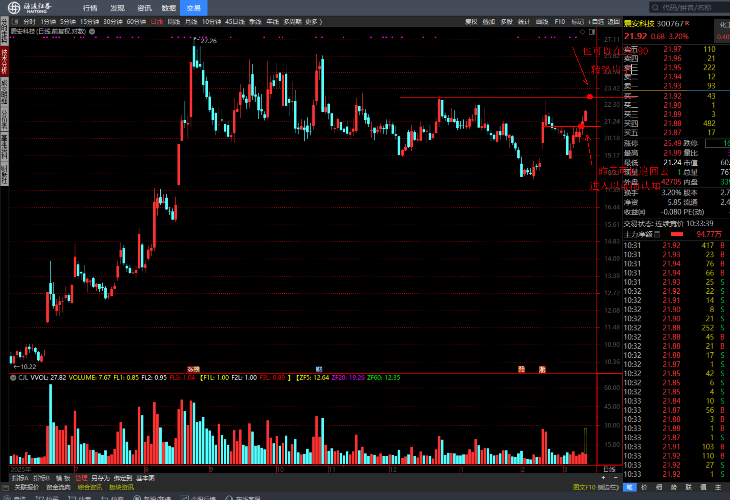
Task: Click the chart zoom-in plus button
Action: pyautogui.click(x=604, y=478)
